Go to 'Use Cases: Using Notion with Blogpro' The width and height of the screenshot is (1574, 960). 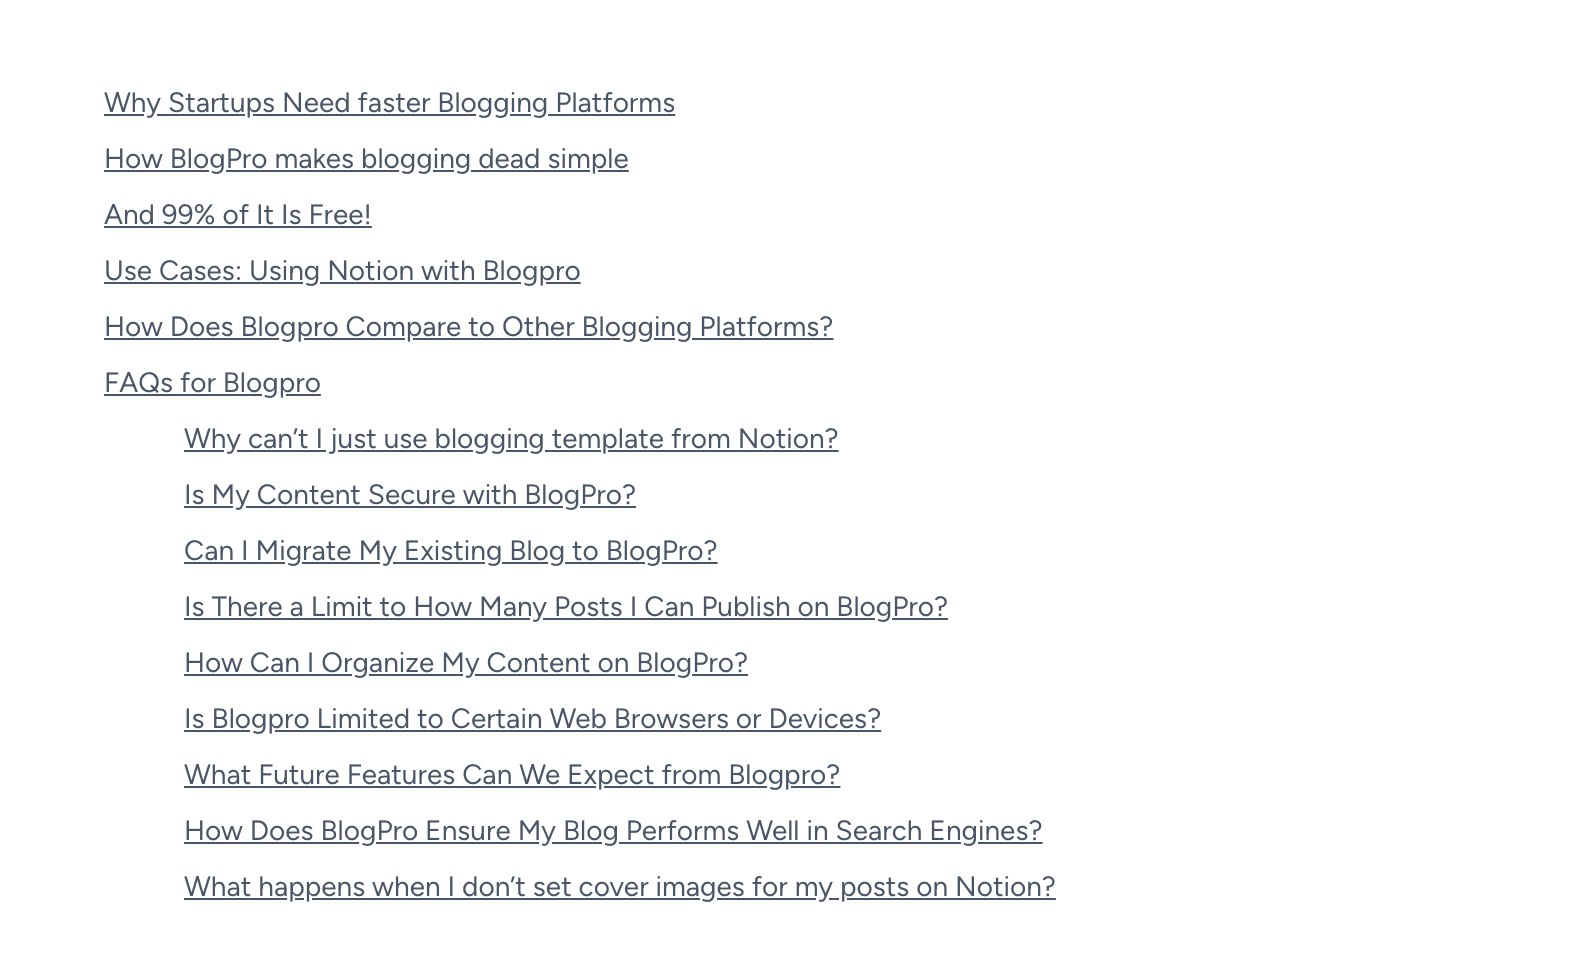tap(342, 271)
